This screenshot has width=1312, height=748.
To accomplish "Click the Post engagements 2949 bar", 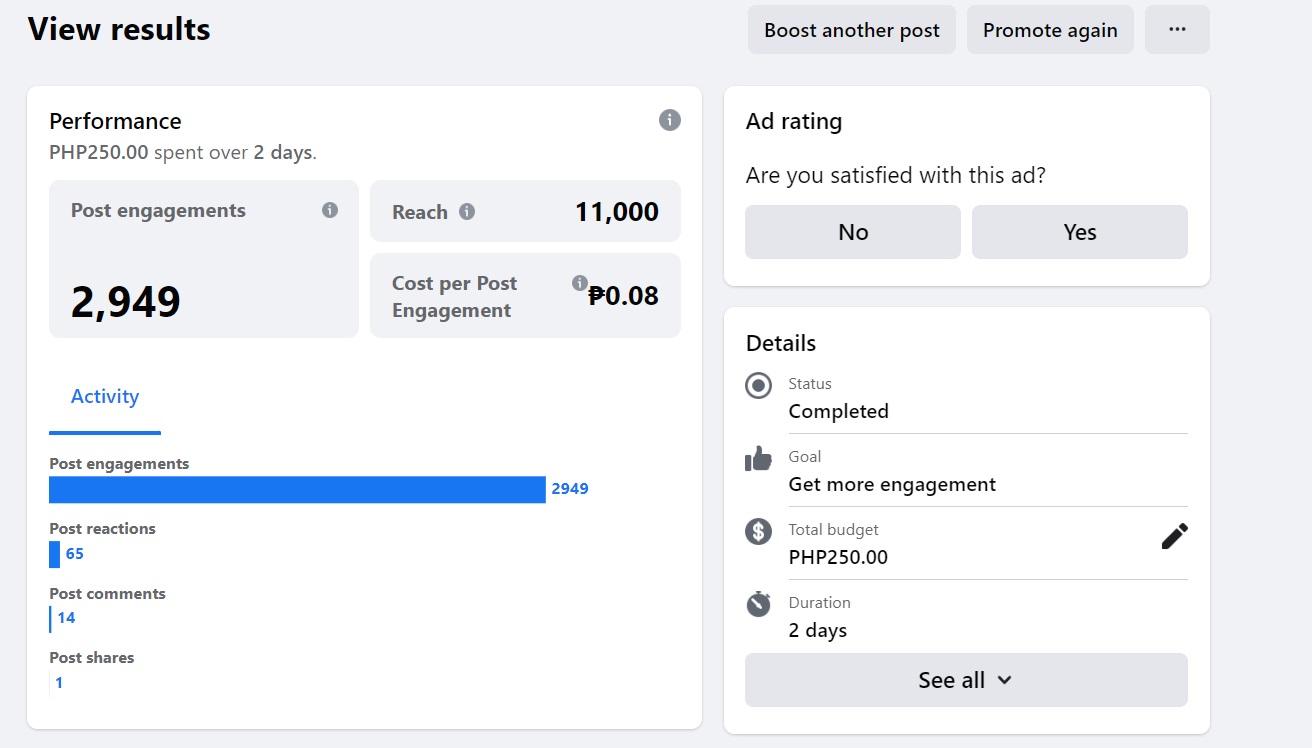I will pyautogui.click(x=297, y=489).
